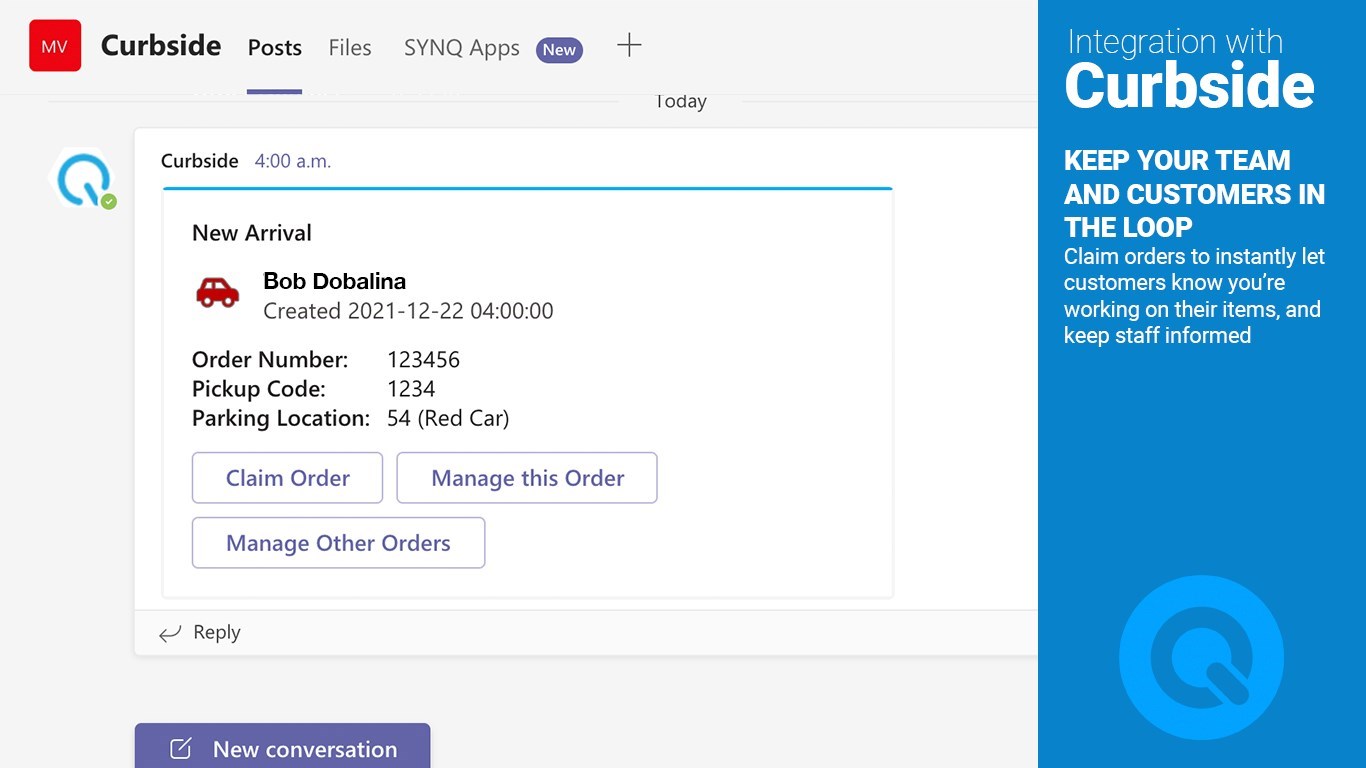Click the New conversation compose icon
Viewport: 1366px width, 768px height.
(181, 749)
